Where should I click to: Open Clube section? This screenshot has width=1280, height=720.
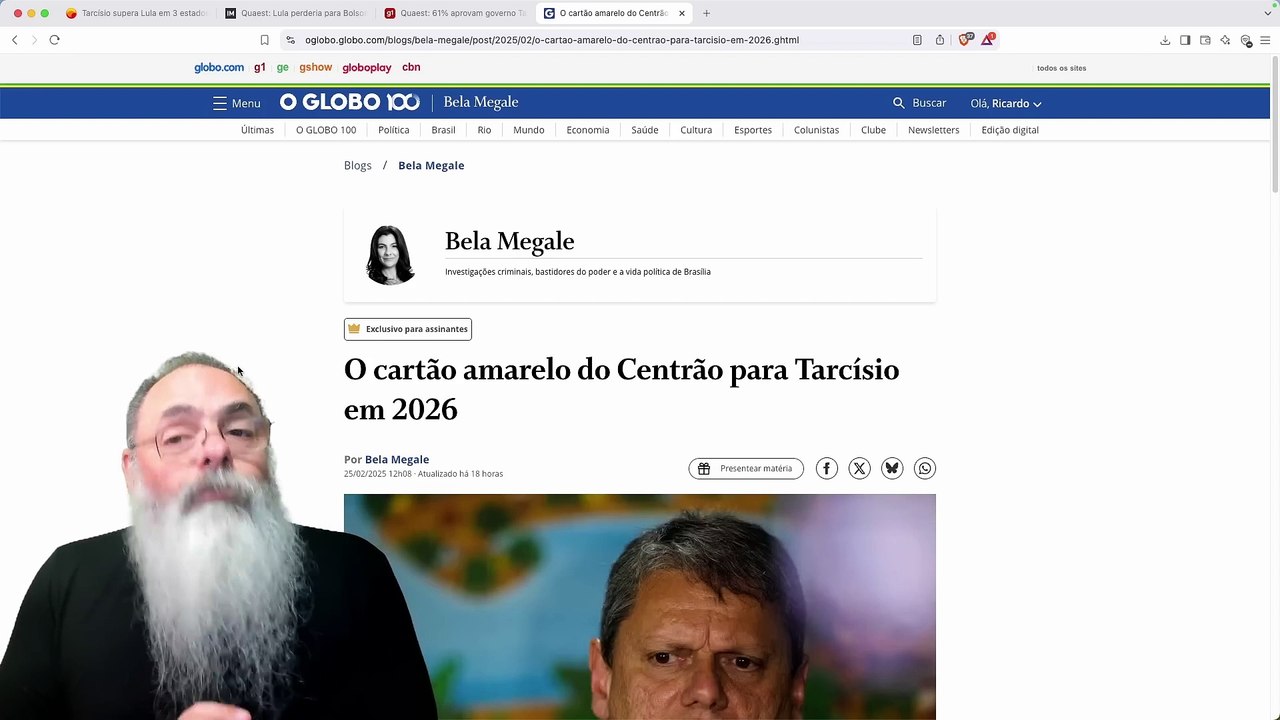click(873, 130)
